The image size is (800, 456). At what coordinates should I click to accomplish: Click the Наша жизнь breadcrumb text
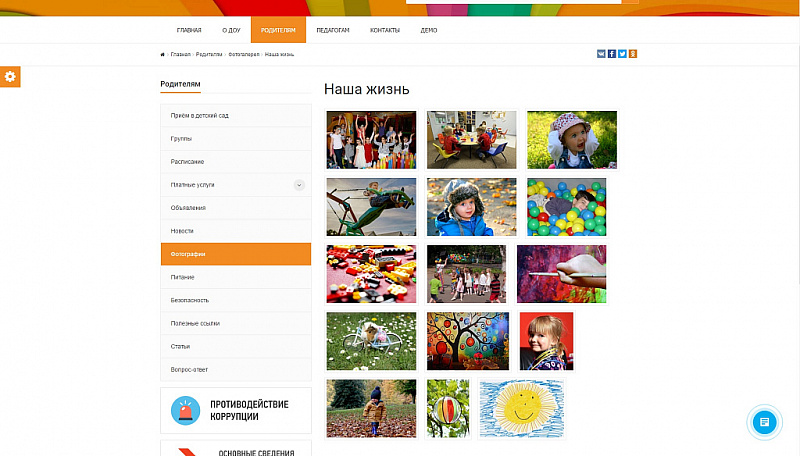[x=279, y=54]
